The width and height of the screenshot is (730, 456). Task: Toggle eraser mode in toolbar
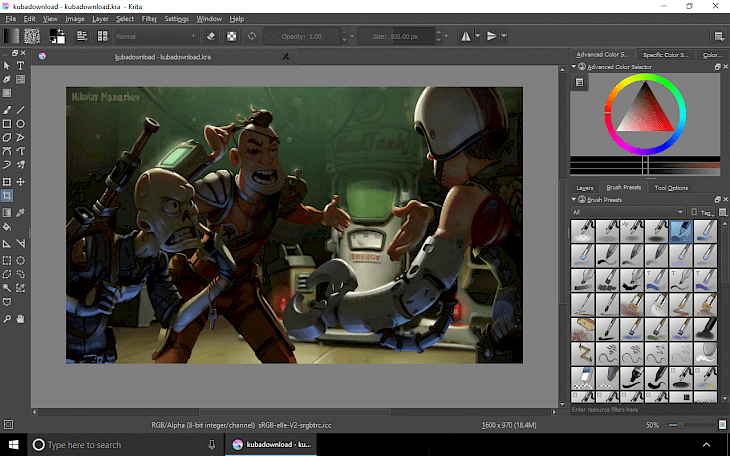(211, 36)
